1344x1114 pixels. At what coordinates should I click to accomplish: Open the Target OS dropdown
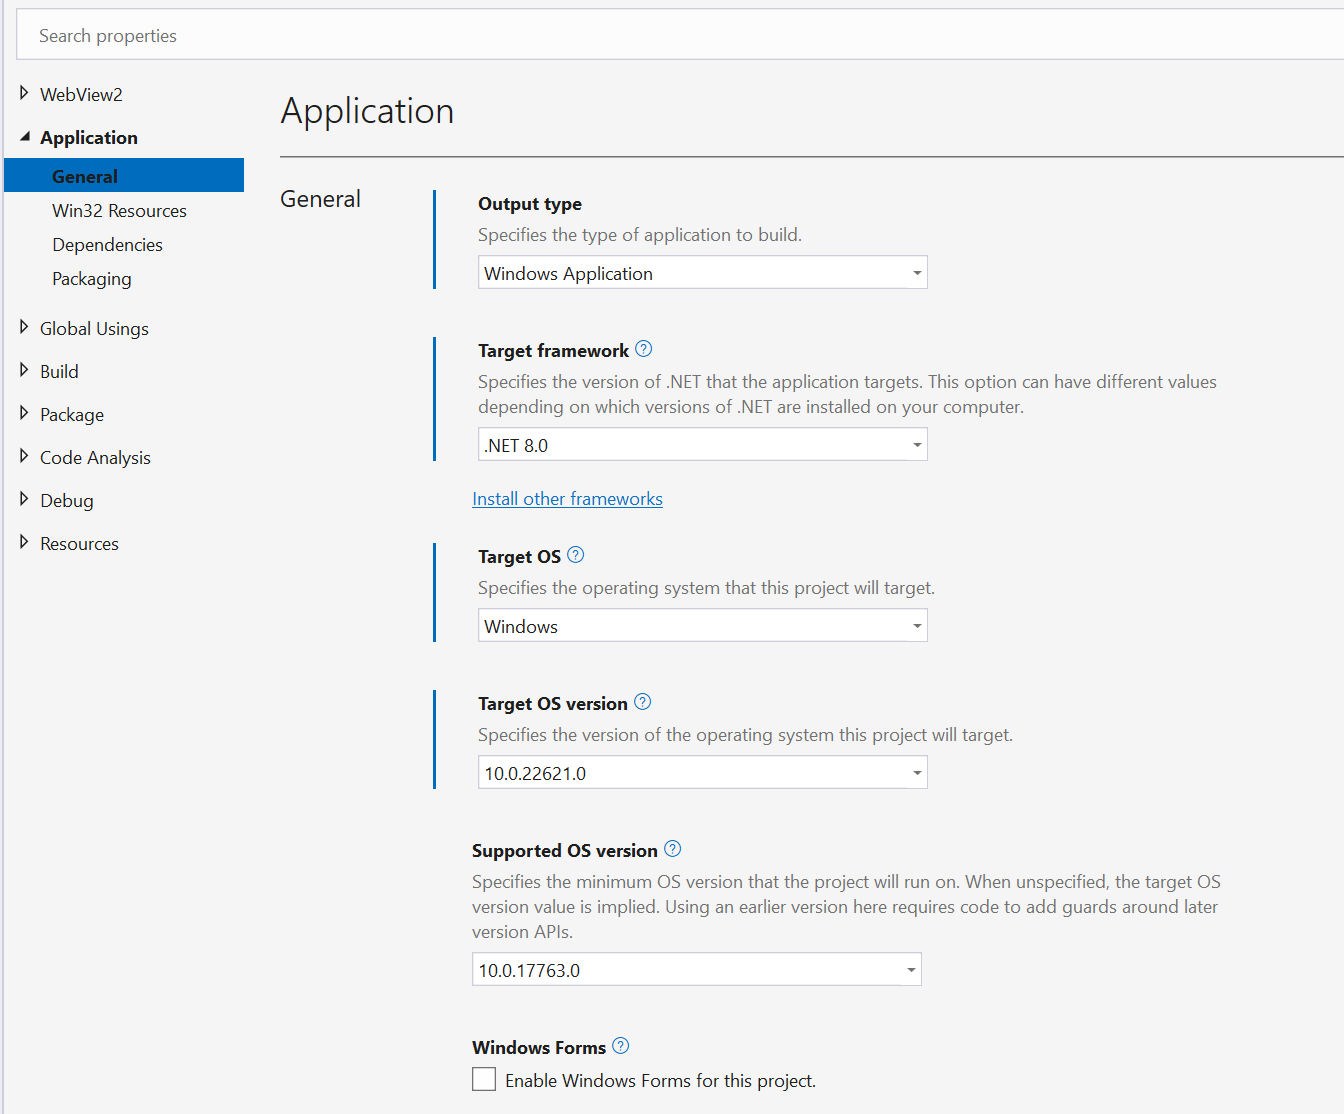point(915,625)
